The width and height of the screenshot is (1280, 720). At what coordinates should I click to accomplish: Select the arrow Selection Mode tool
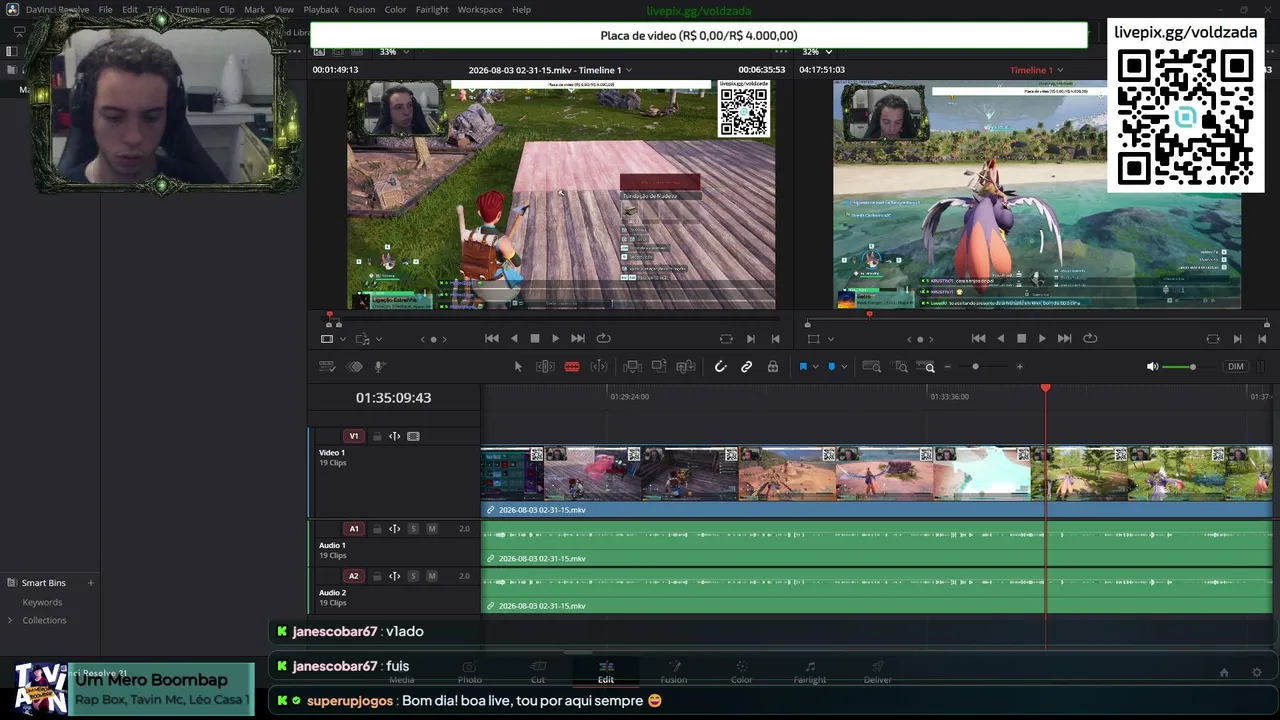518,367
